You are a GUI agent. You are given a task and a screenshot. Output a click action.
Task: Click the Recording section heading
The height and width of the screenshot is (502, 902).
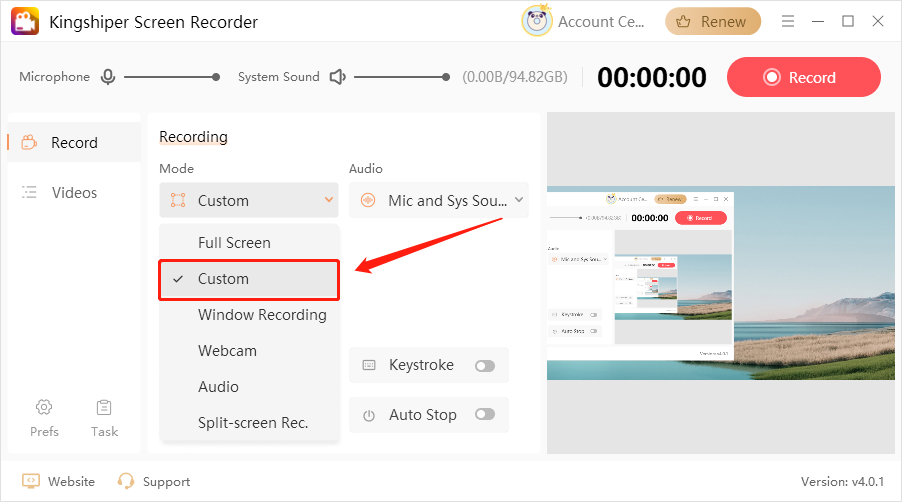(x=193, y=137)
